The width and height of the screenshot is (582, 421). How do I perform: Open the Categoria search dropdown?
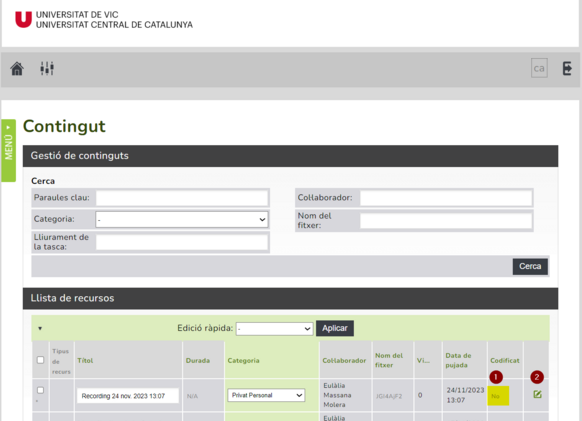tap(182, 219)
